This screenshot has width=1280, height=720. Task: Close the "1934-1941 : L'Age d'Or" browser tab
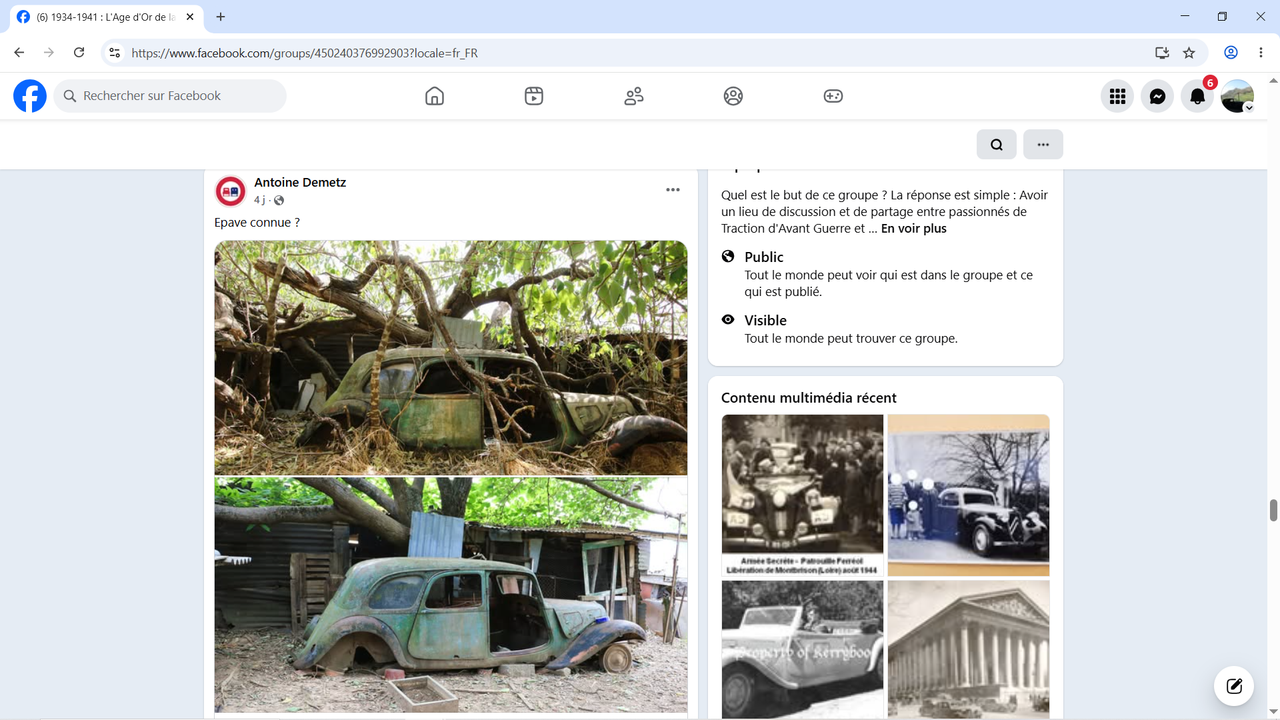pyautogui.click(x=190, y=17)
